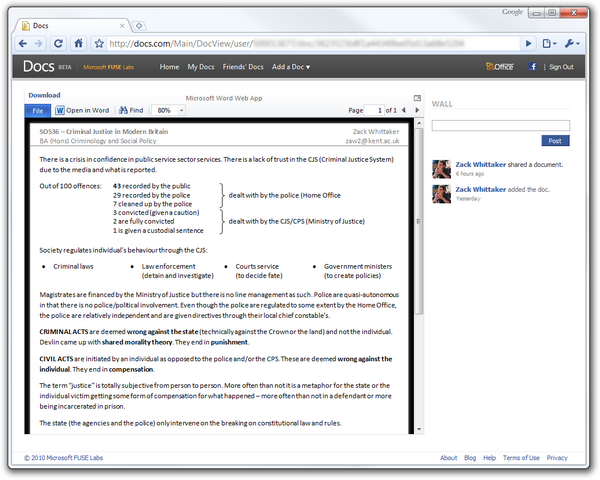Open Zack Whittaker's profile from added the doc

pos(481,189)
